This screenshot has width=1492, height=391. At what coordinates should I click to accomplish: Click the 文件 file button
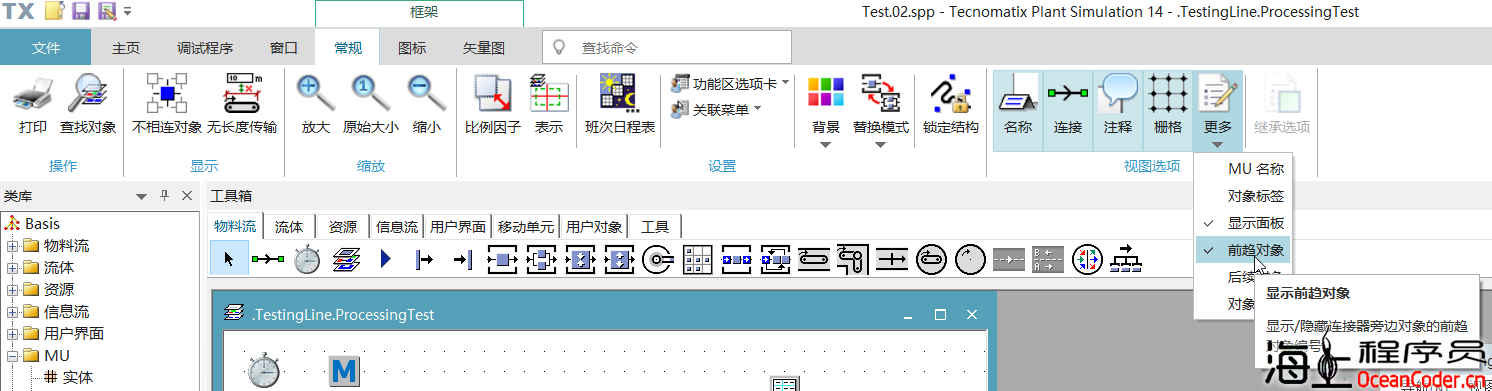click(46, 47)
